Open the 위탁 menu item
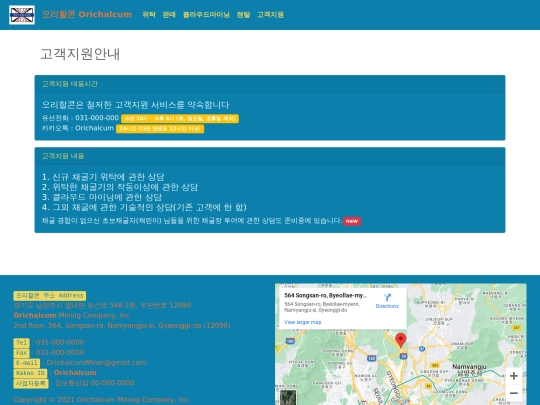 pyautogui.click(x=149, y=14)
